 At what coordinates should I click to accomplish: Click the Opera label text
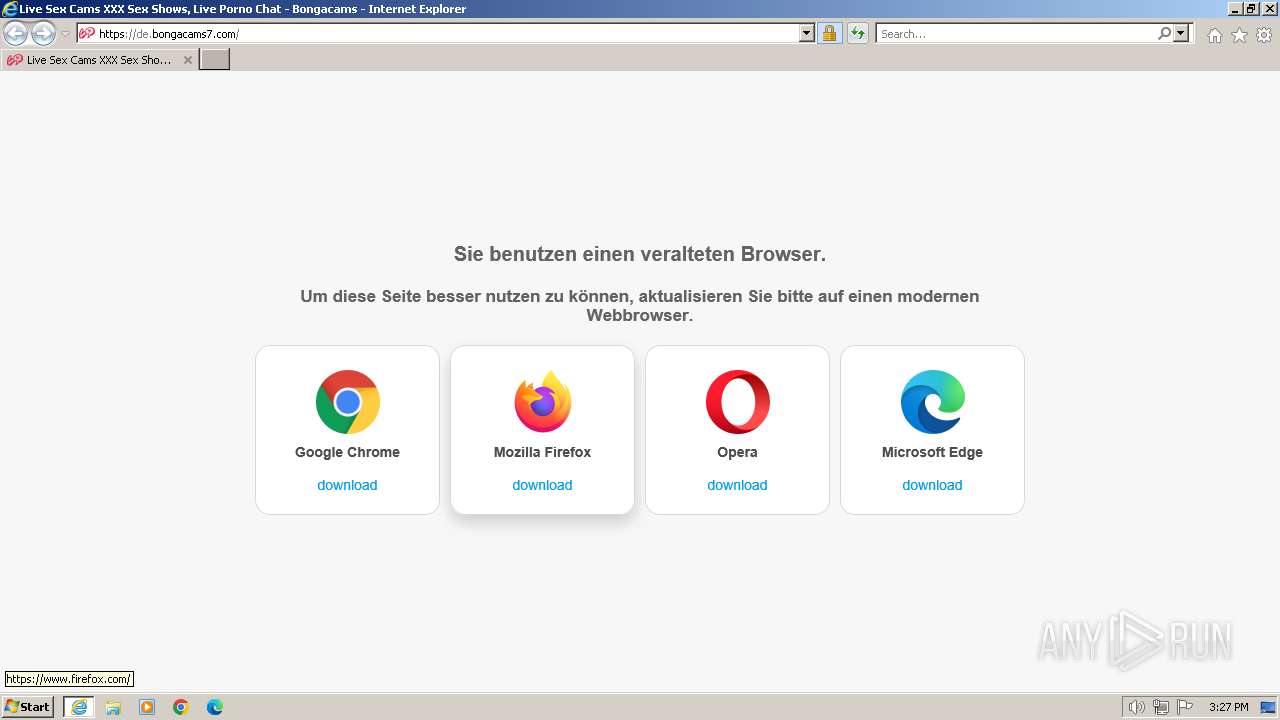click(737, 452)
